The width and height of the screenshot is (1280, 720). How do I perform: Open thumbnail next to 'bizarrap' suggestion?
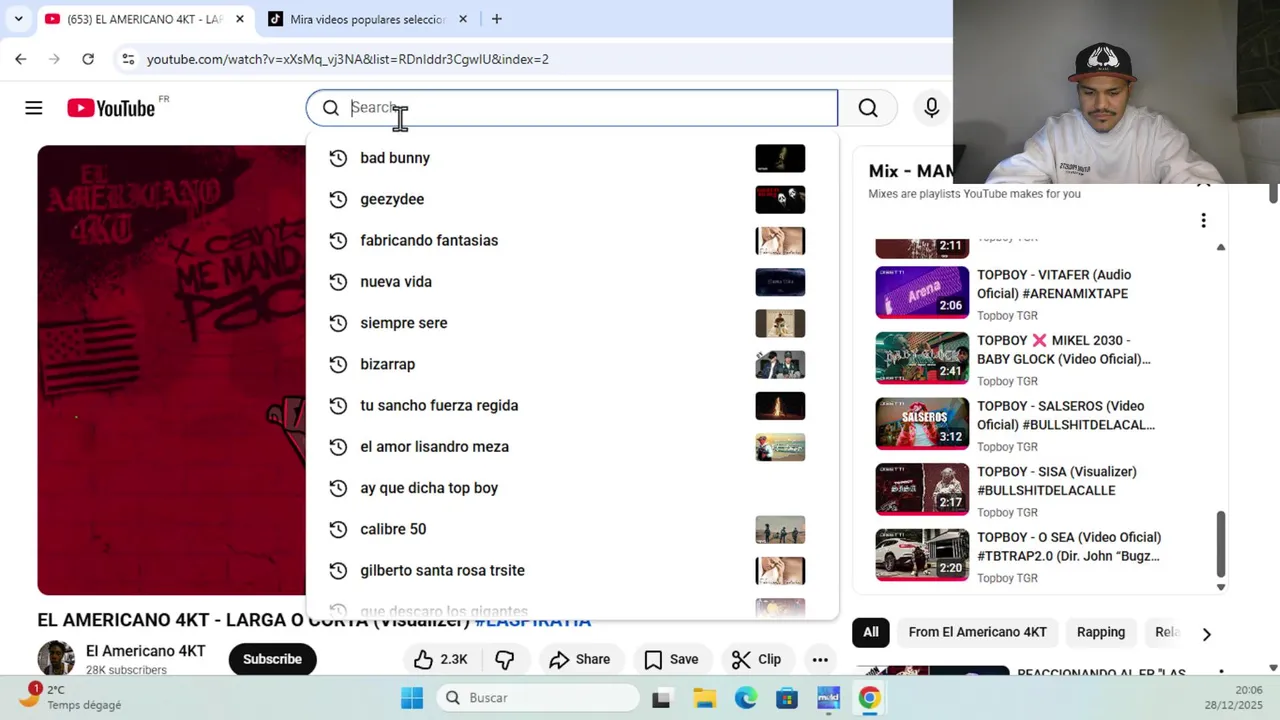coord(780,364)
